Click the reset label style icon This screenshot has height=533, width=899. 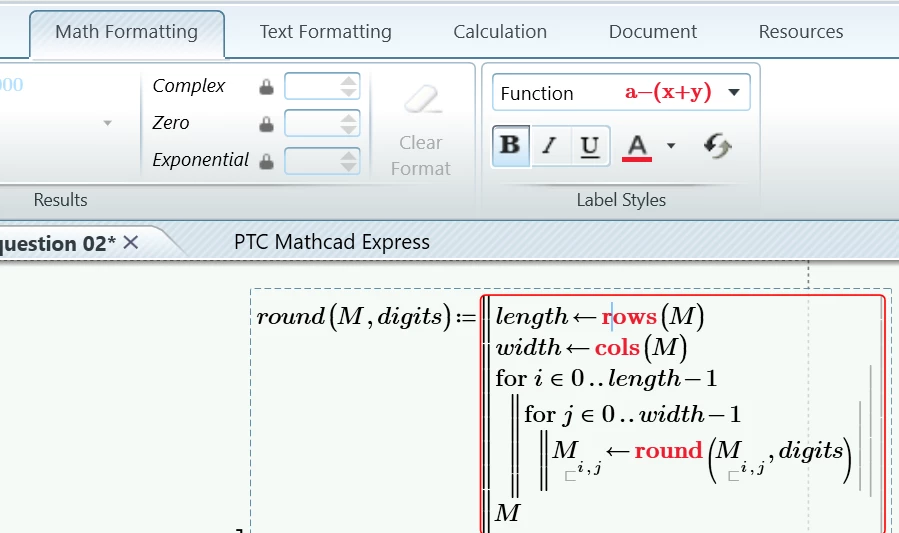click(717, 146)
